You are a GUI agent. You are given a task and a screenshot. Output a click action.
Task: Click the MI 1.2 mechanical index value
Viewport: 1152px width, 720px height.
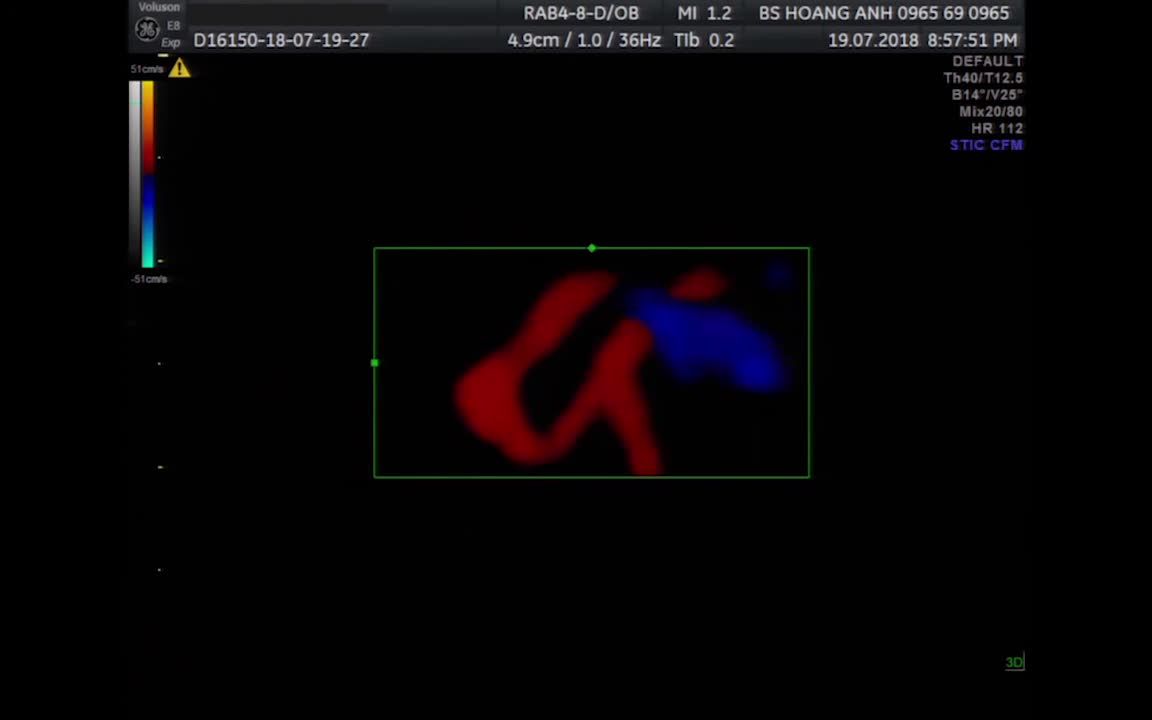pos(704,13)
